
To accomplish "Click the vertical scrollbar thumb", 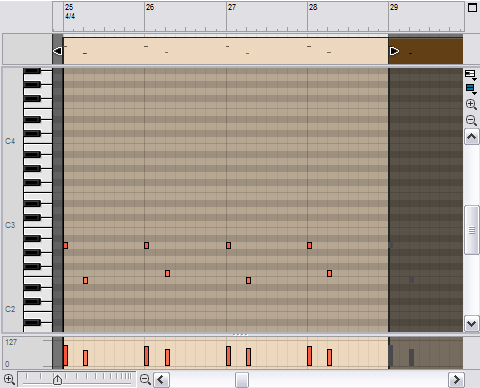I will coord(471,230).
